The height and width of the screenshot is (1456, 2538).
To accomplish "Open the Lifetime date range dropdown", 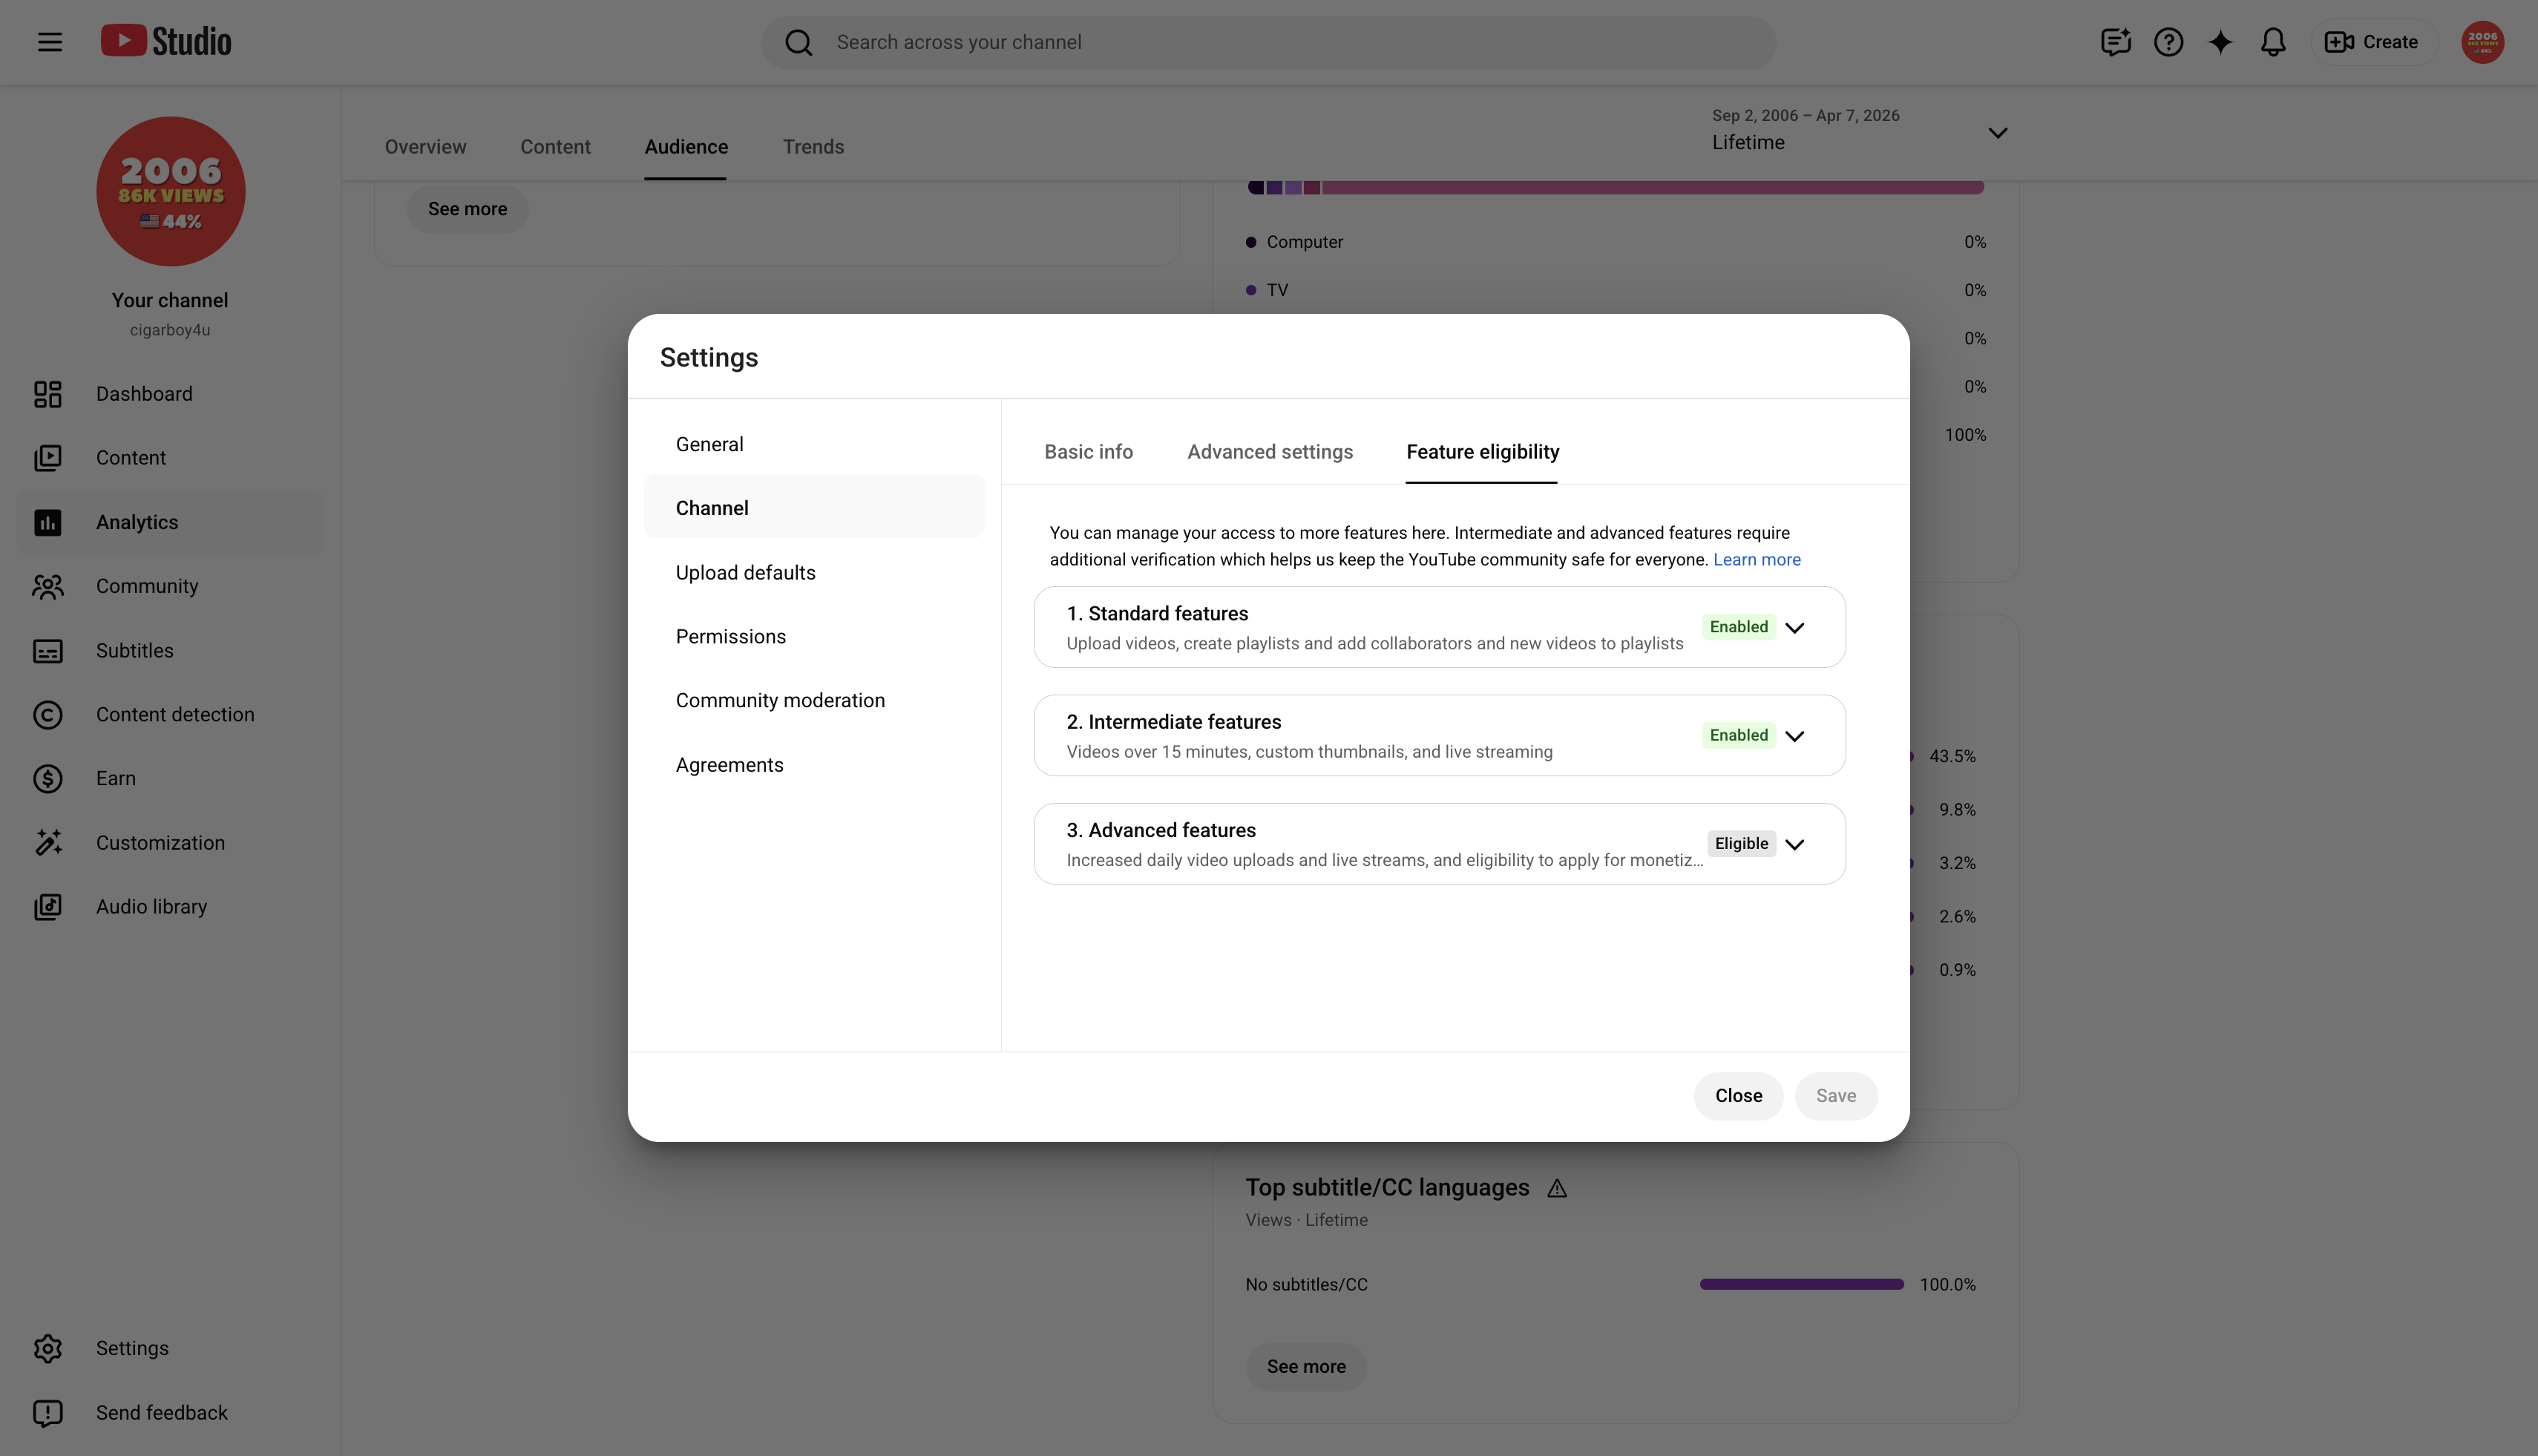I will (1859, 131).
